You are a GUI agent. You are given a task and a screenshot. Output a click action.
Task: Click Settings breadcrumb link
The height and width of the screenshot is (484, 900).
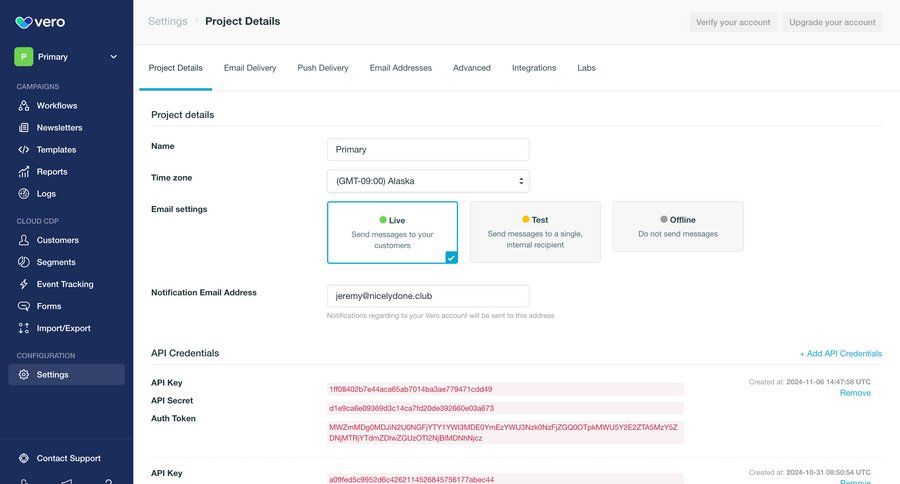(168, 21)
